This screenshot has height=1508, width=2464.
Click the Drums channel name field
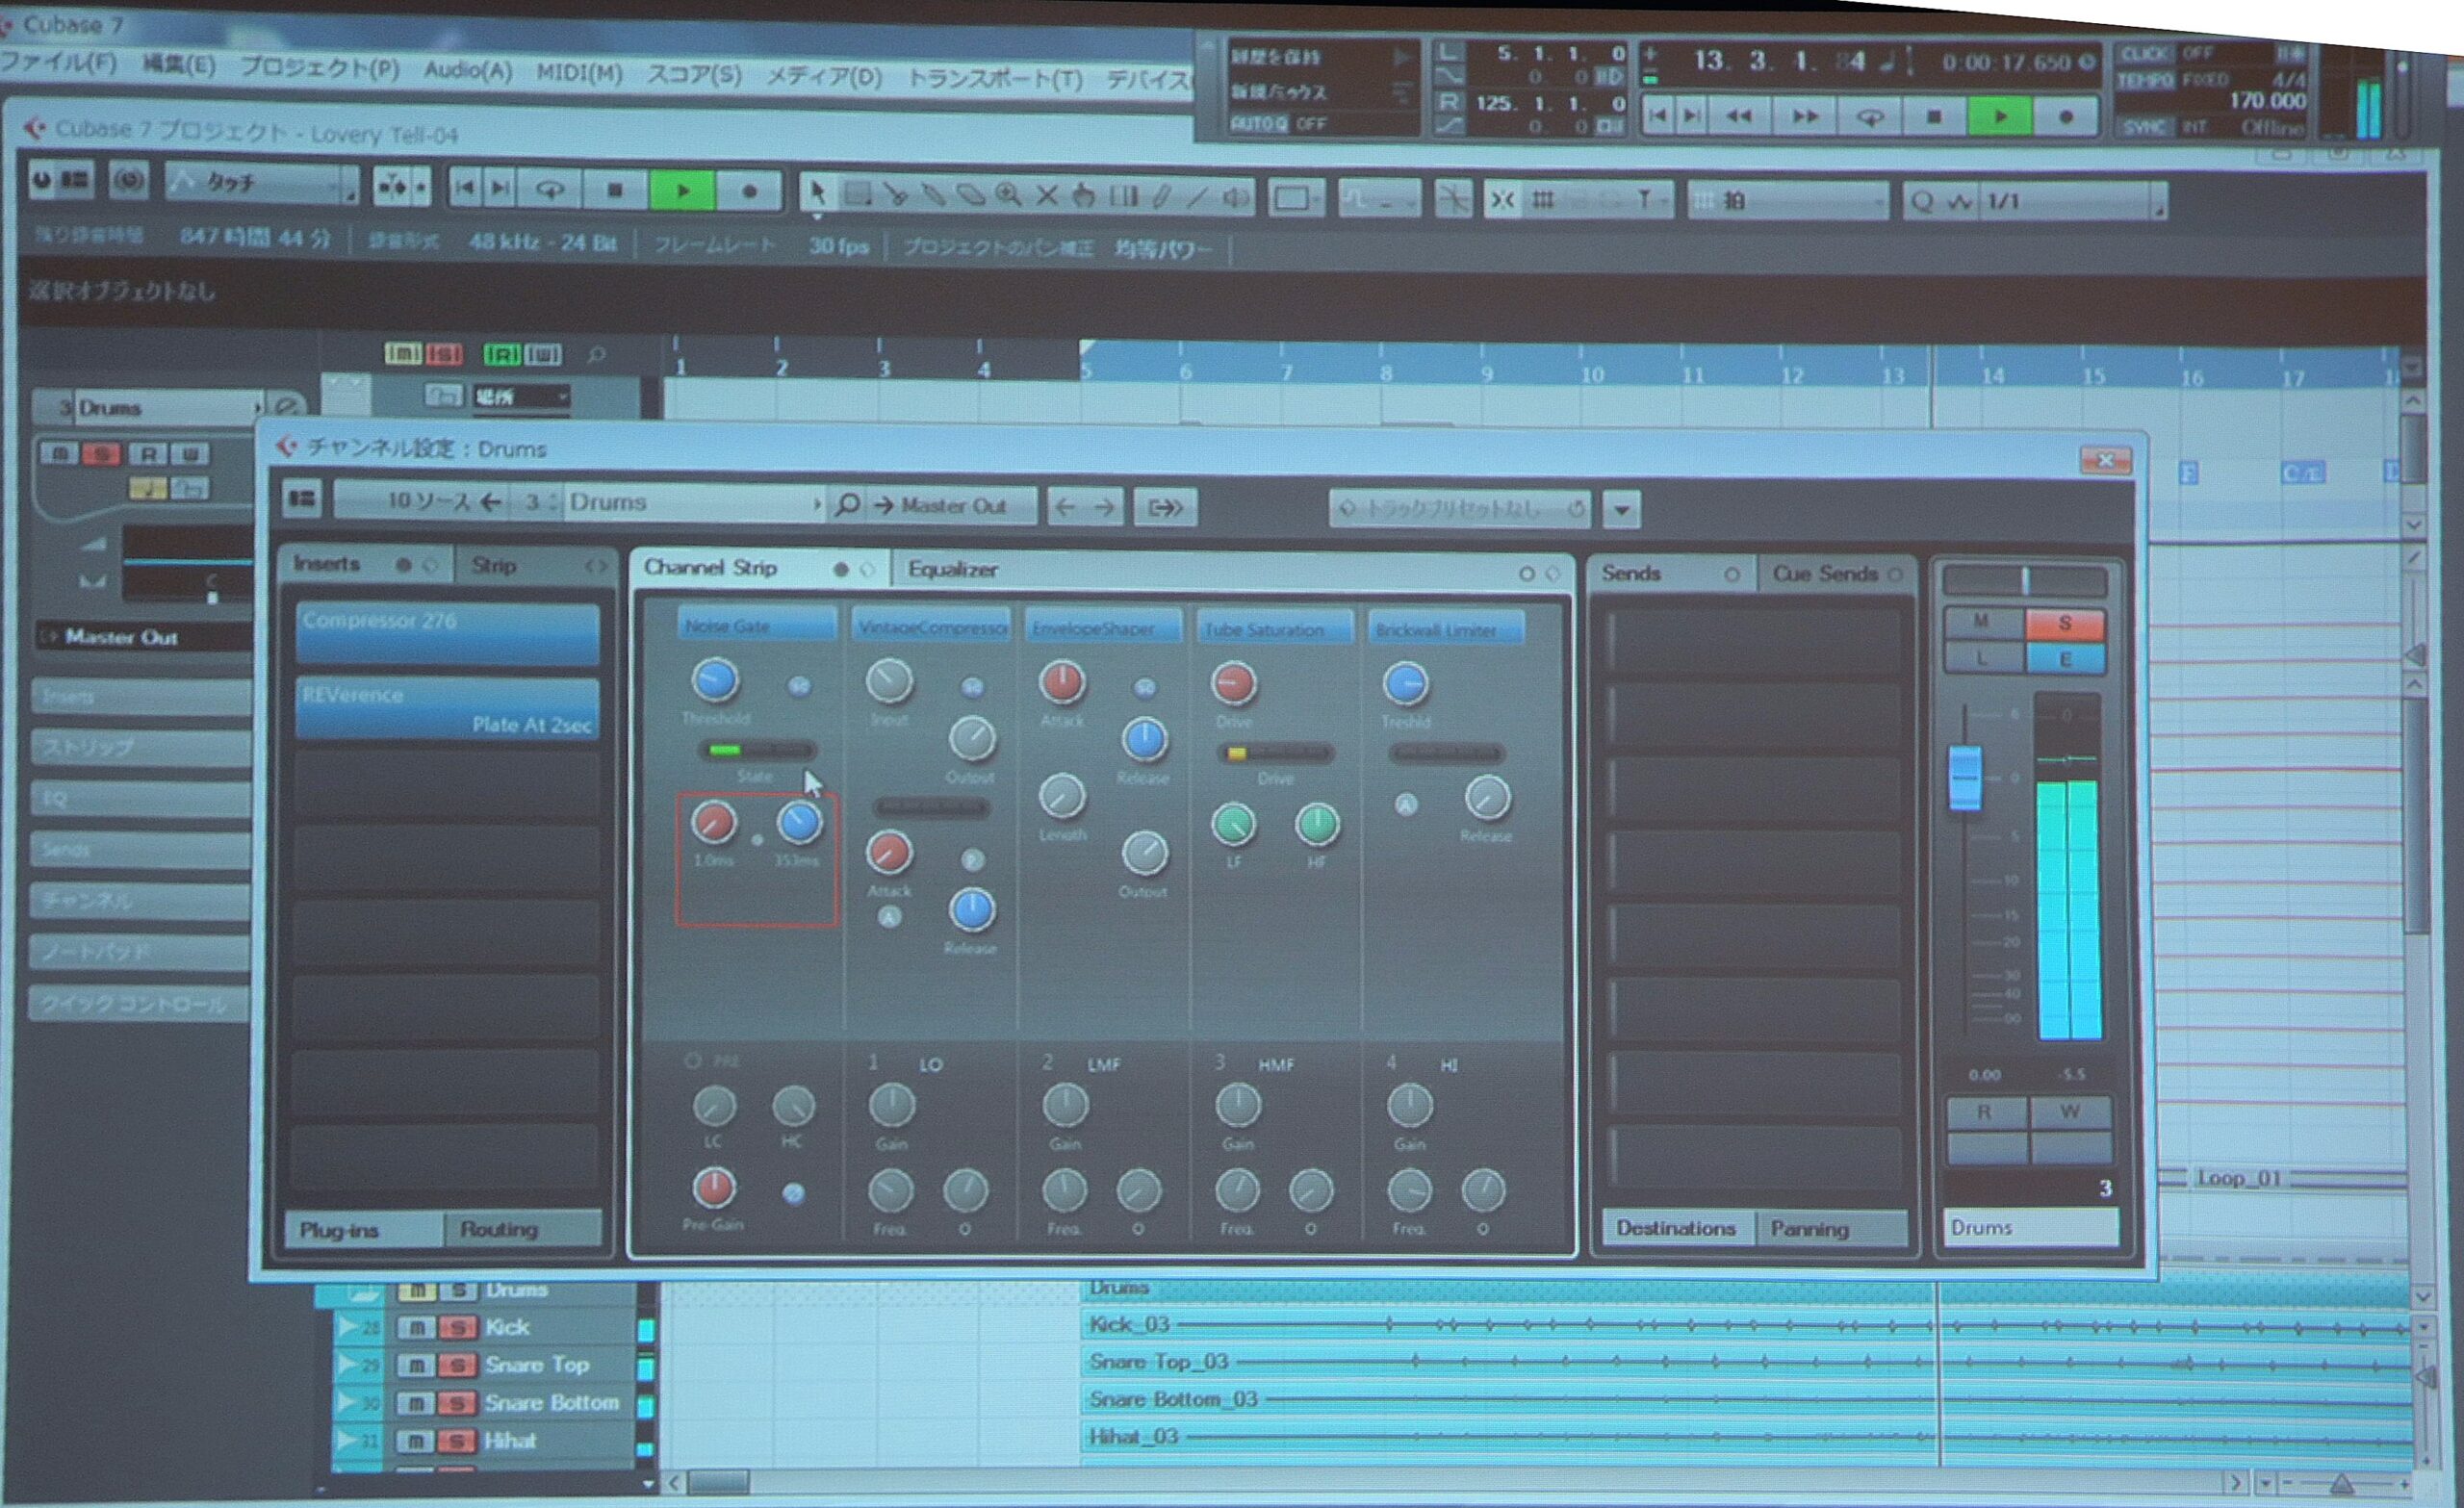pyautogui.click(x=2029, y=1227)
